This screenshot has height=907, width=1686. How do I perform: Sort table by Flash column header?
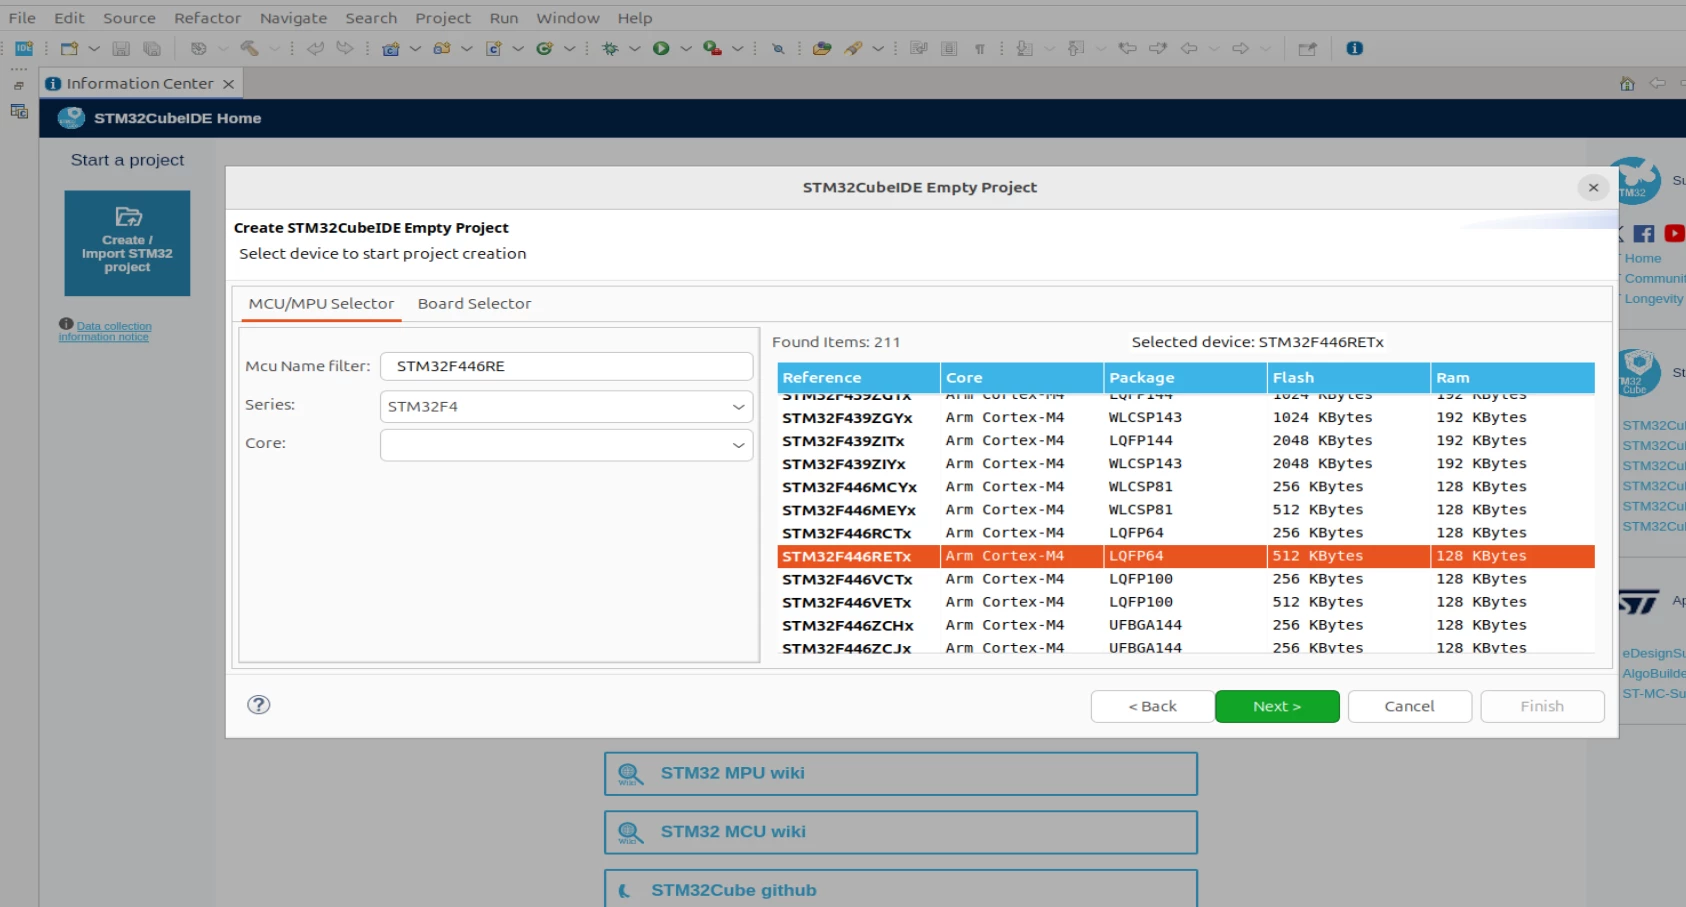tap(1349, 378)
